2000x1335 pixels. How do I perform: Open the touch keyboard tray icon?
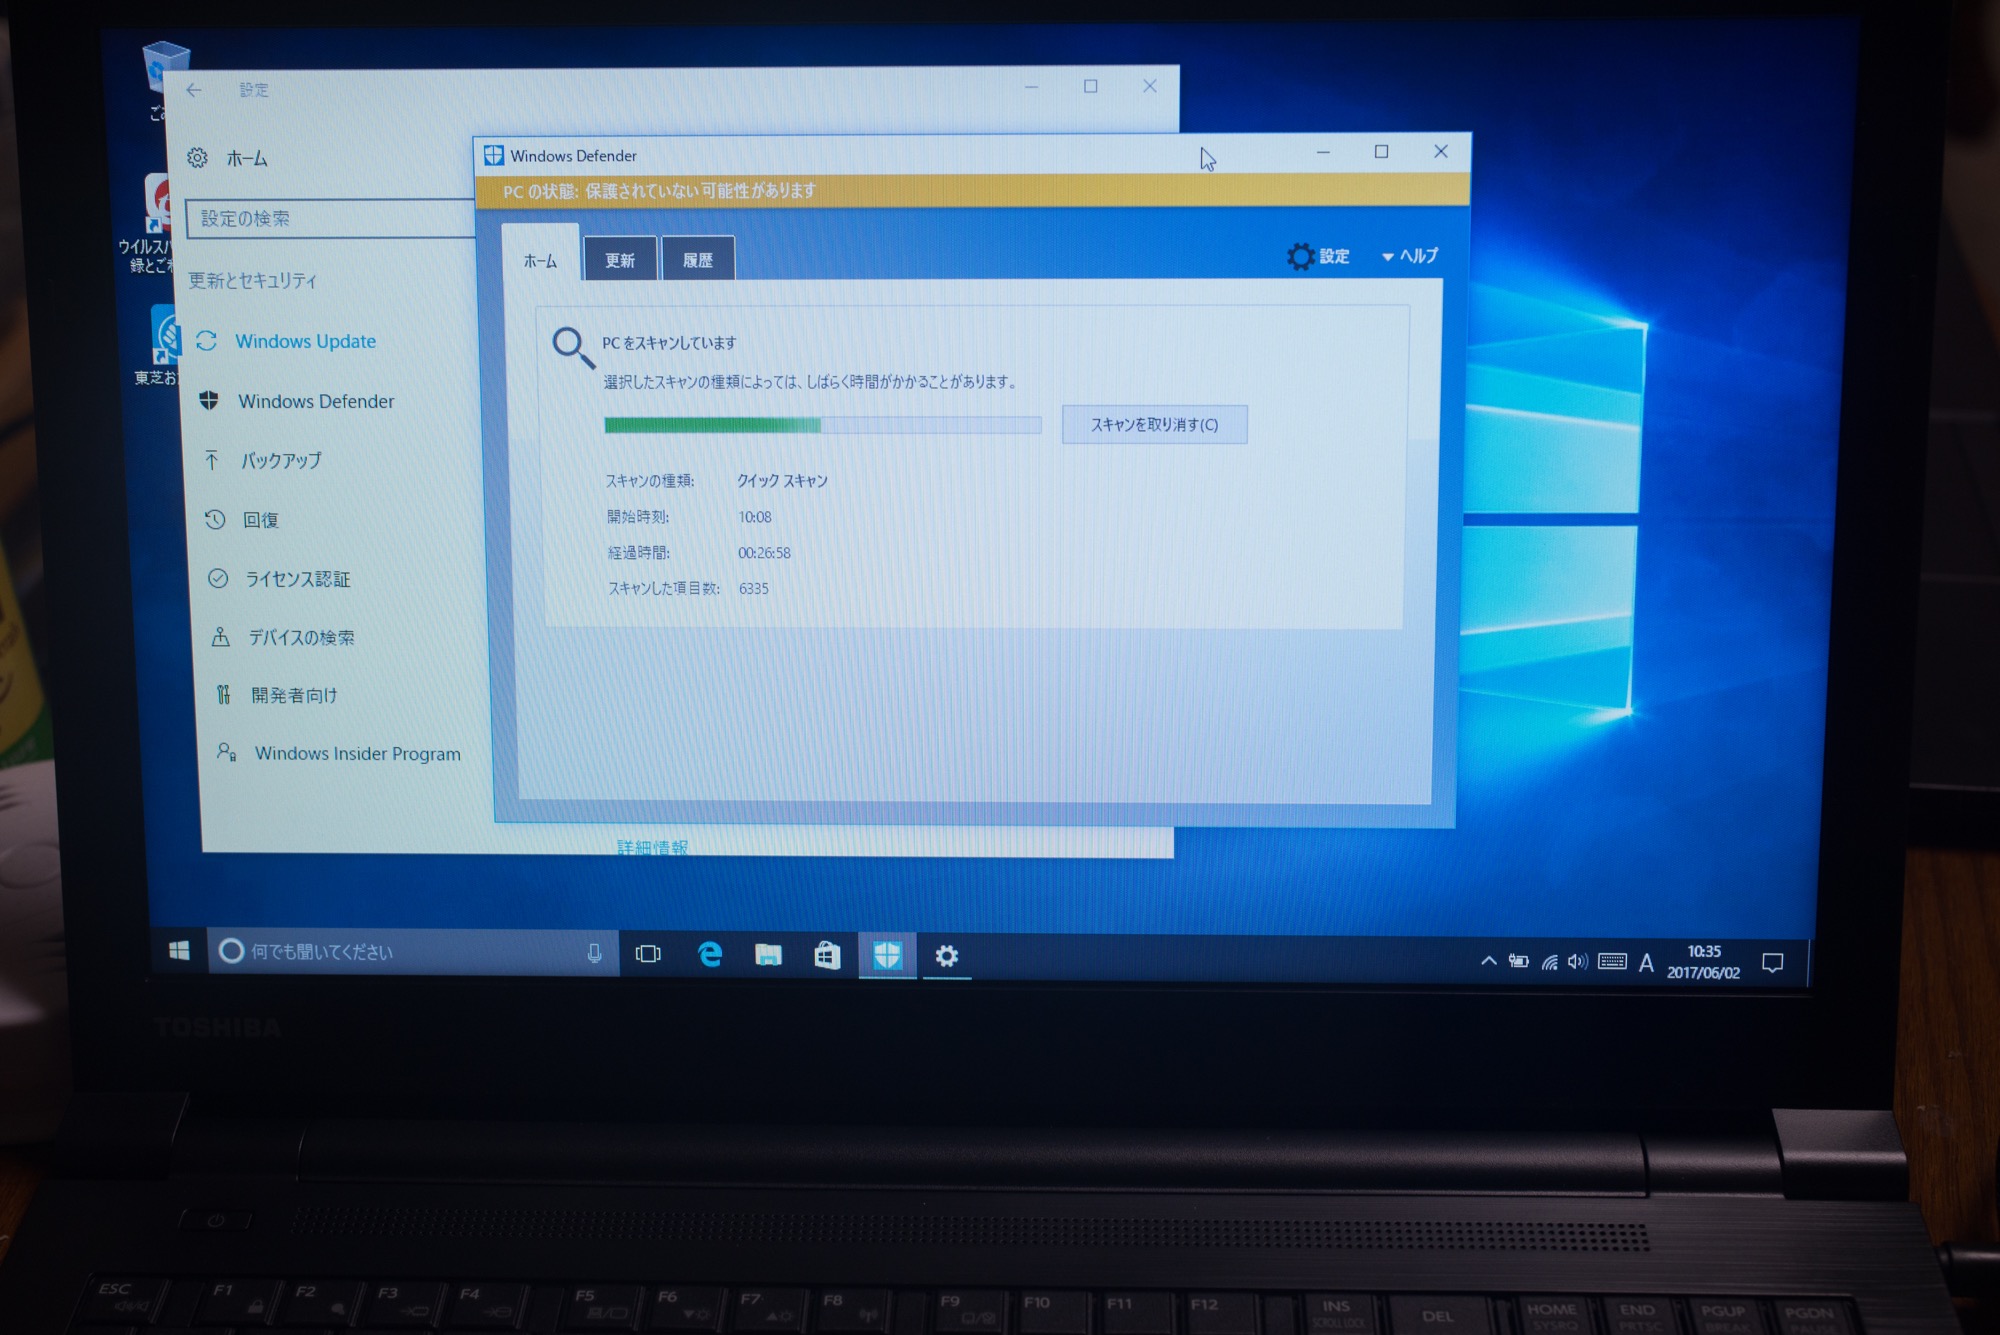click(x=1612, y=962)
